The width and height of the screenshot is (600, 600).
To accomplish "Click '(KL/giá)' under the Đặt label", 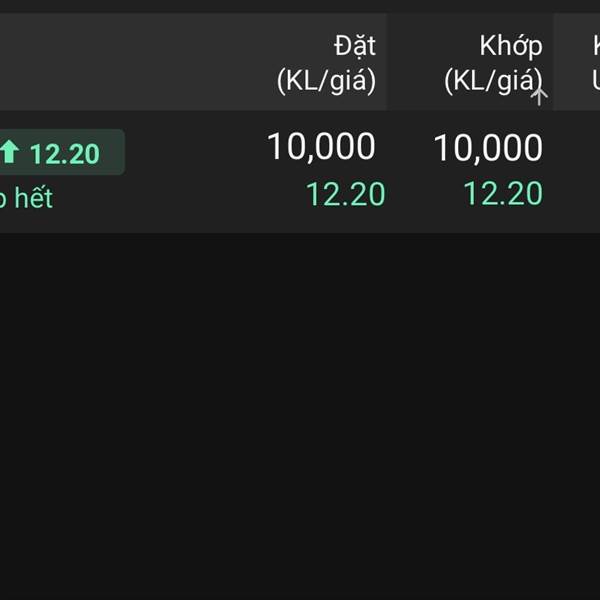I will tap(326, 81).
